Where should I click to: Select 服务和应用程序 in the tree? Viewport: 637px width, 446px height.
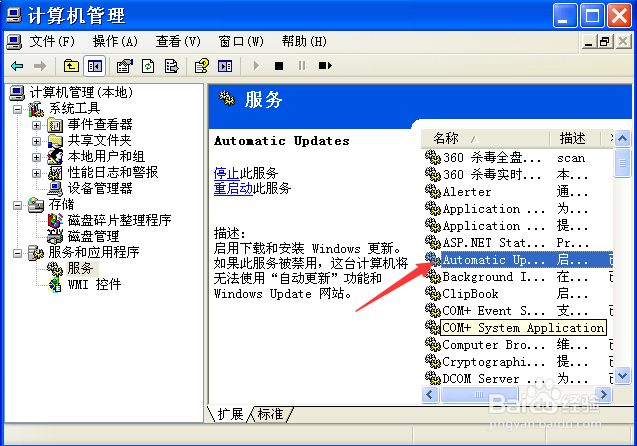(94, 252)
